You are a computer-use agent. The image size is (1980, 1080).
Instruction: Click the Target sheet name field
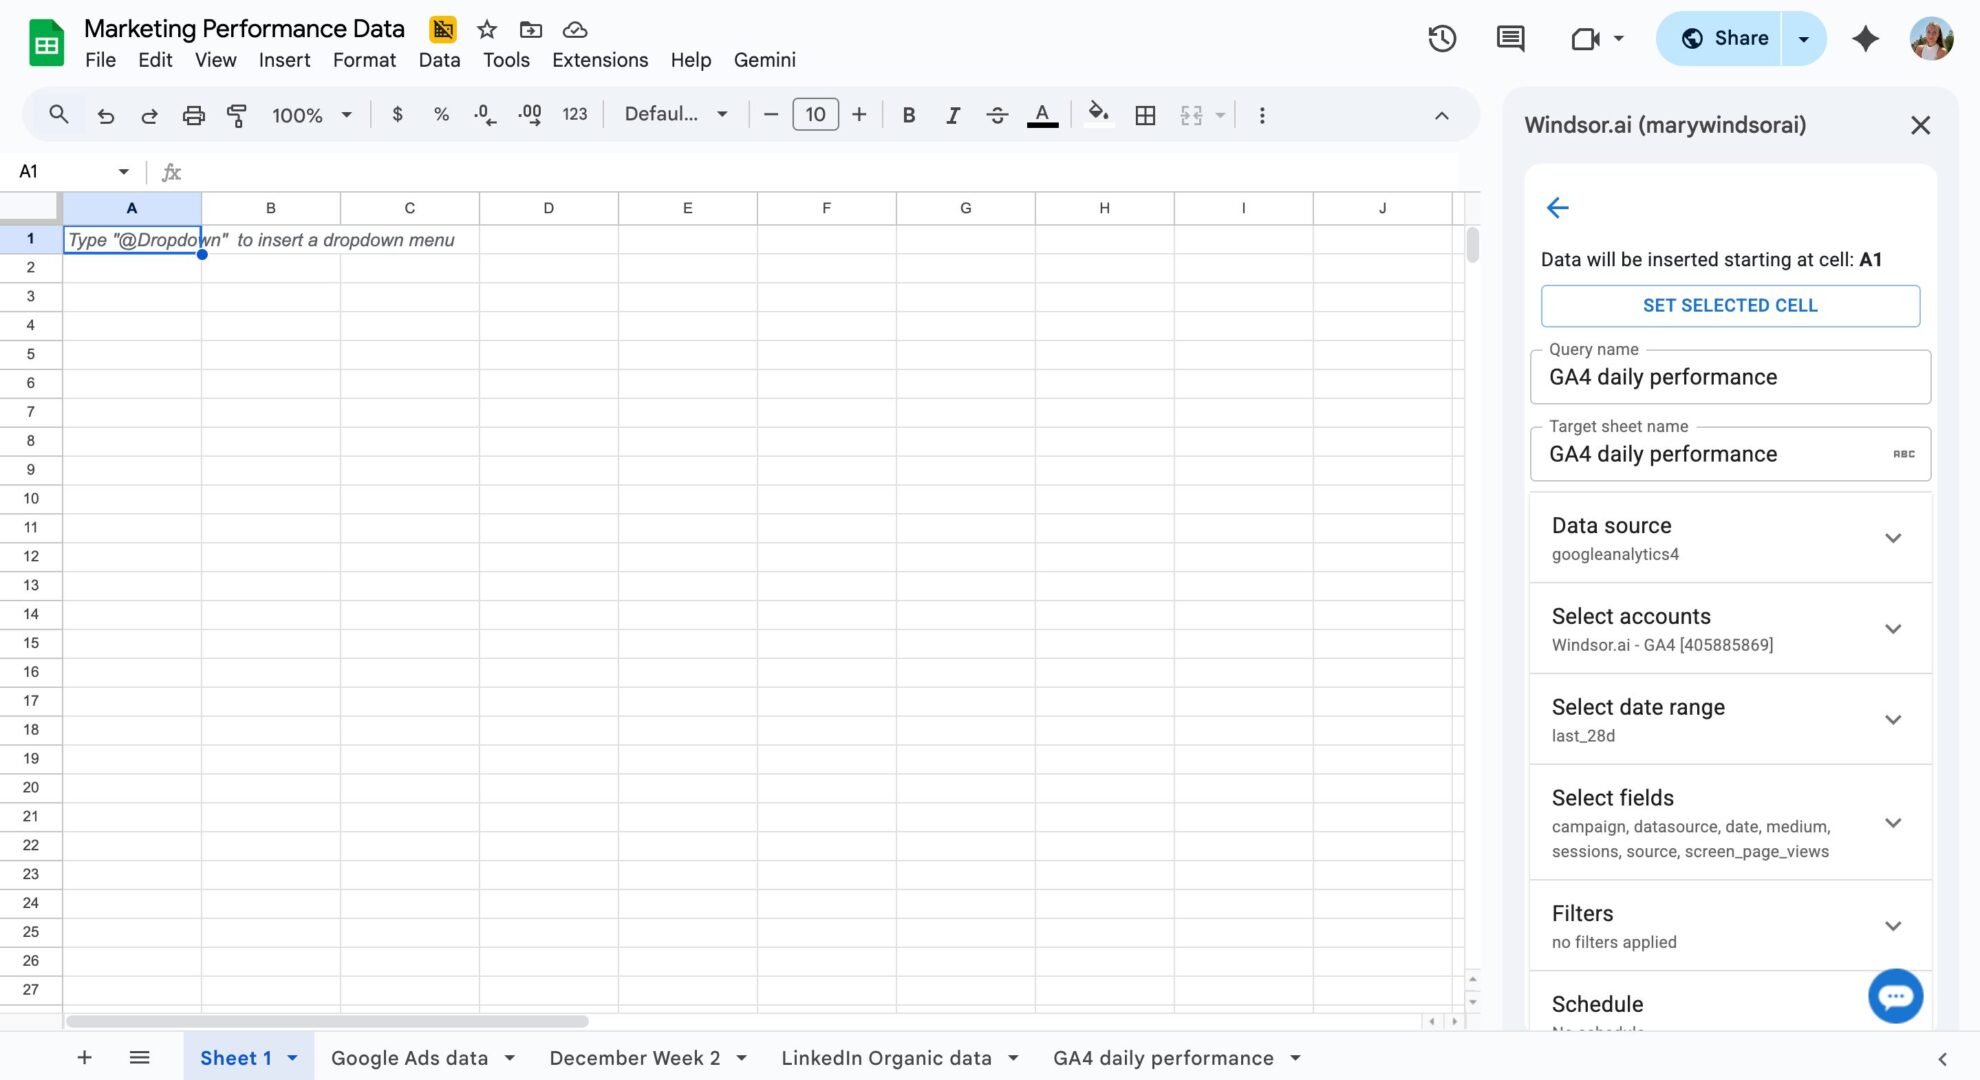(1730, 454)
